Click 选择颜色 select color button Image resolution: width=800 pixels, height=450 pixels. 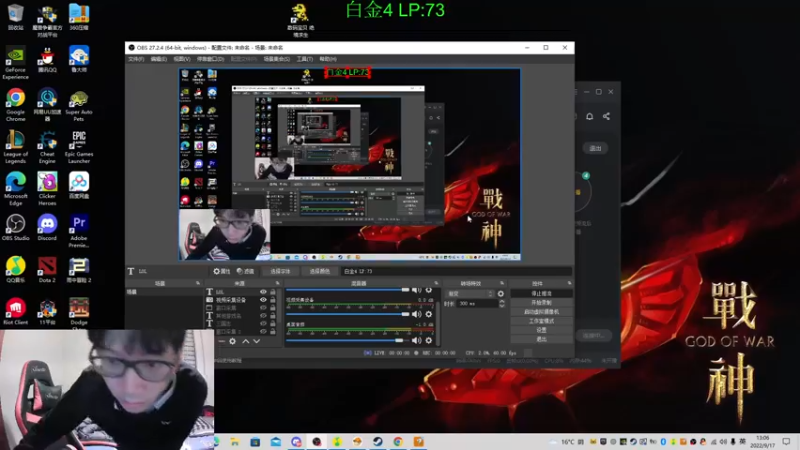[x=319, y=271]
